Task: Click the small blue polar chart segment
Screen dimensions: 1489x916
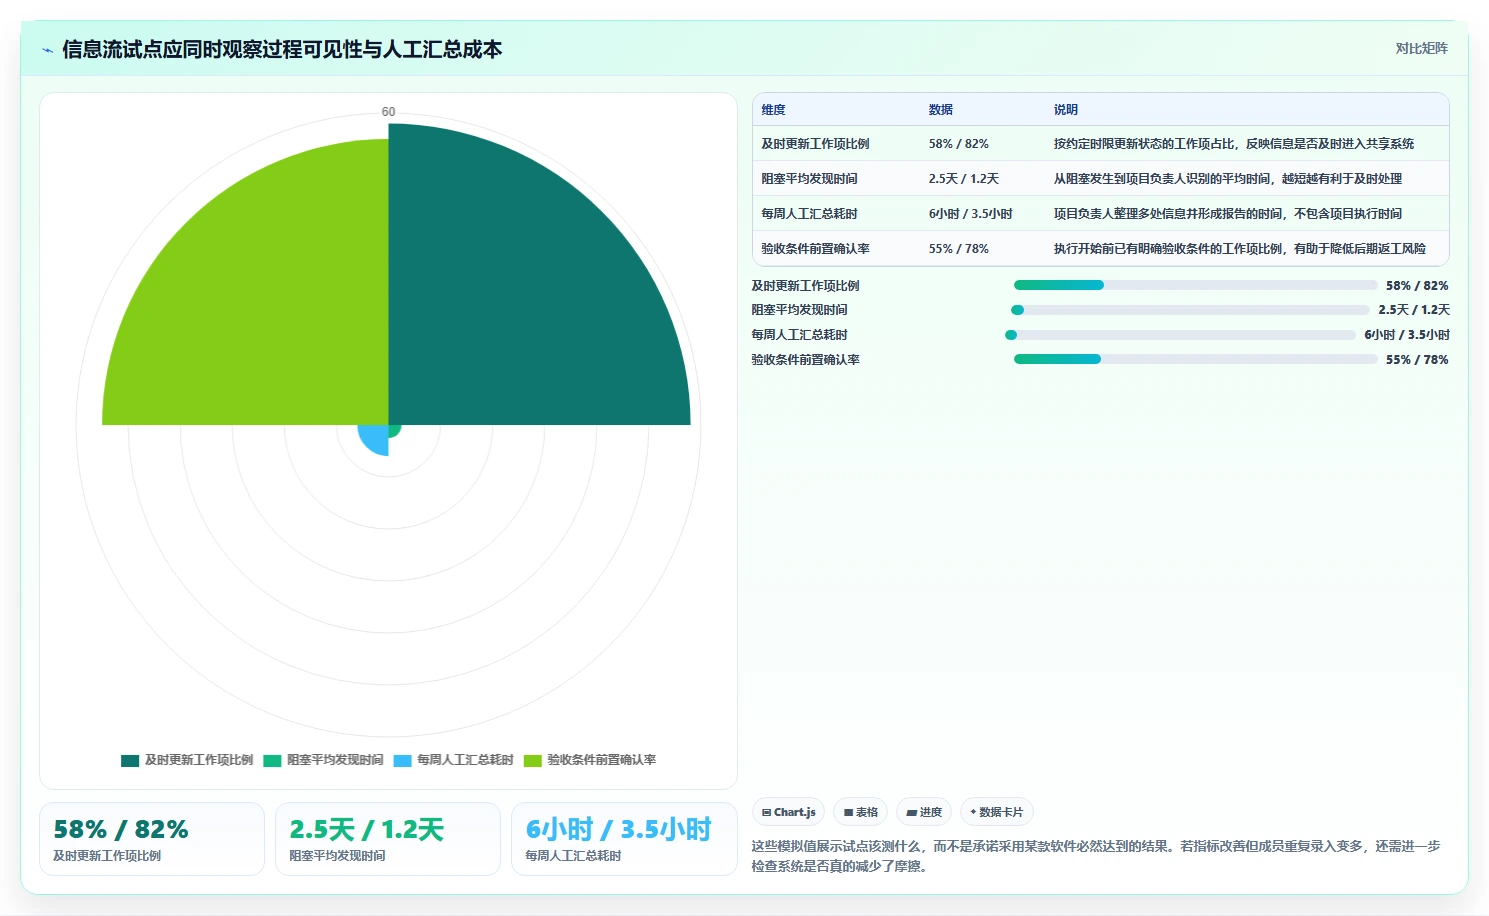Action: 375,440
